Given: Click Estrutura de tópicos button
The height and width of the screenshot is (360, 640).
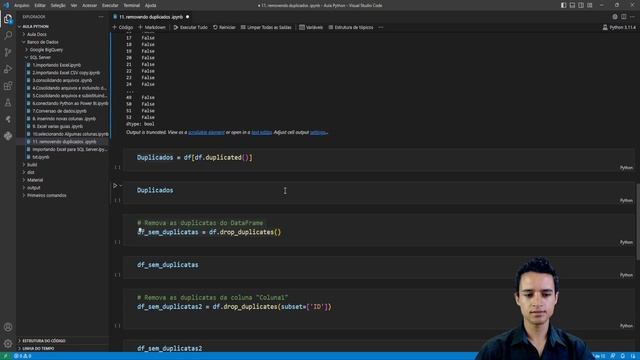Looking at the screenshot, I should click(x=351, y=27).
